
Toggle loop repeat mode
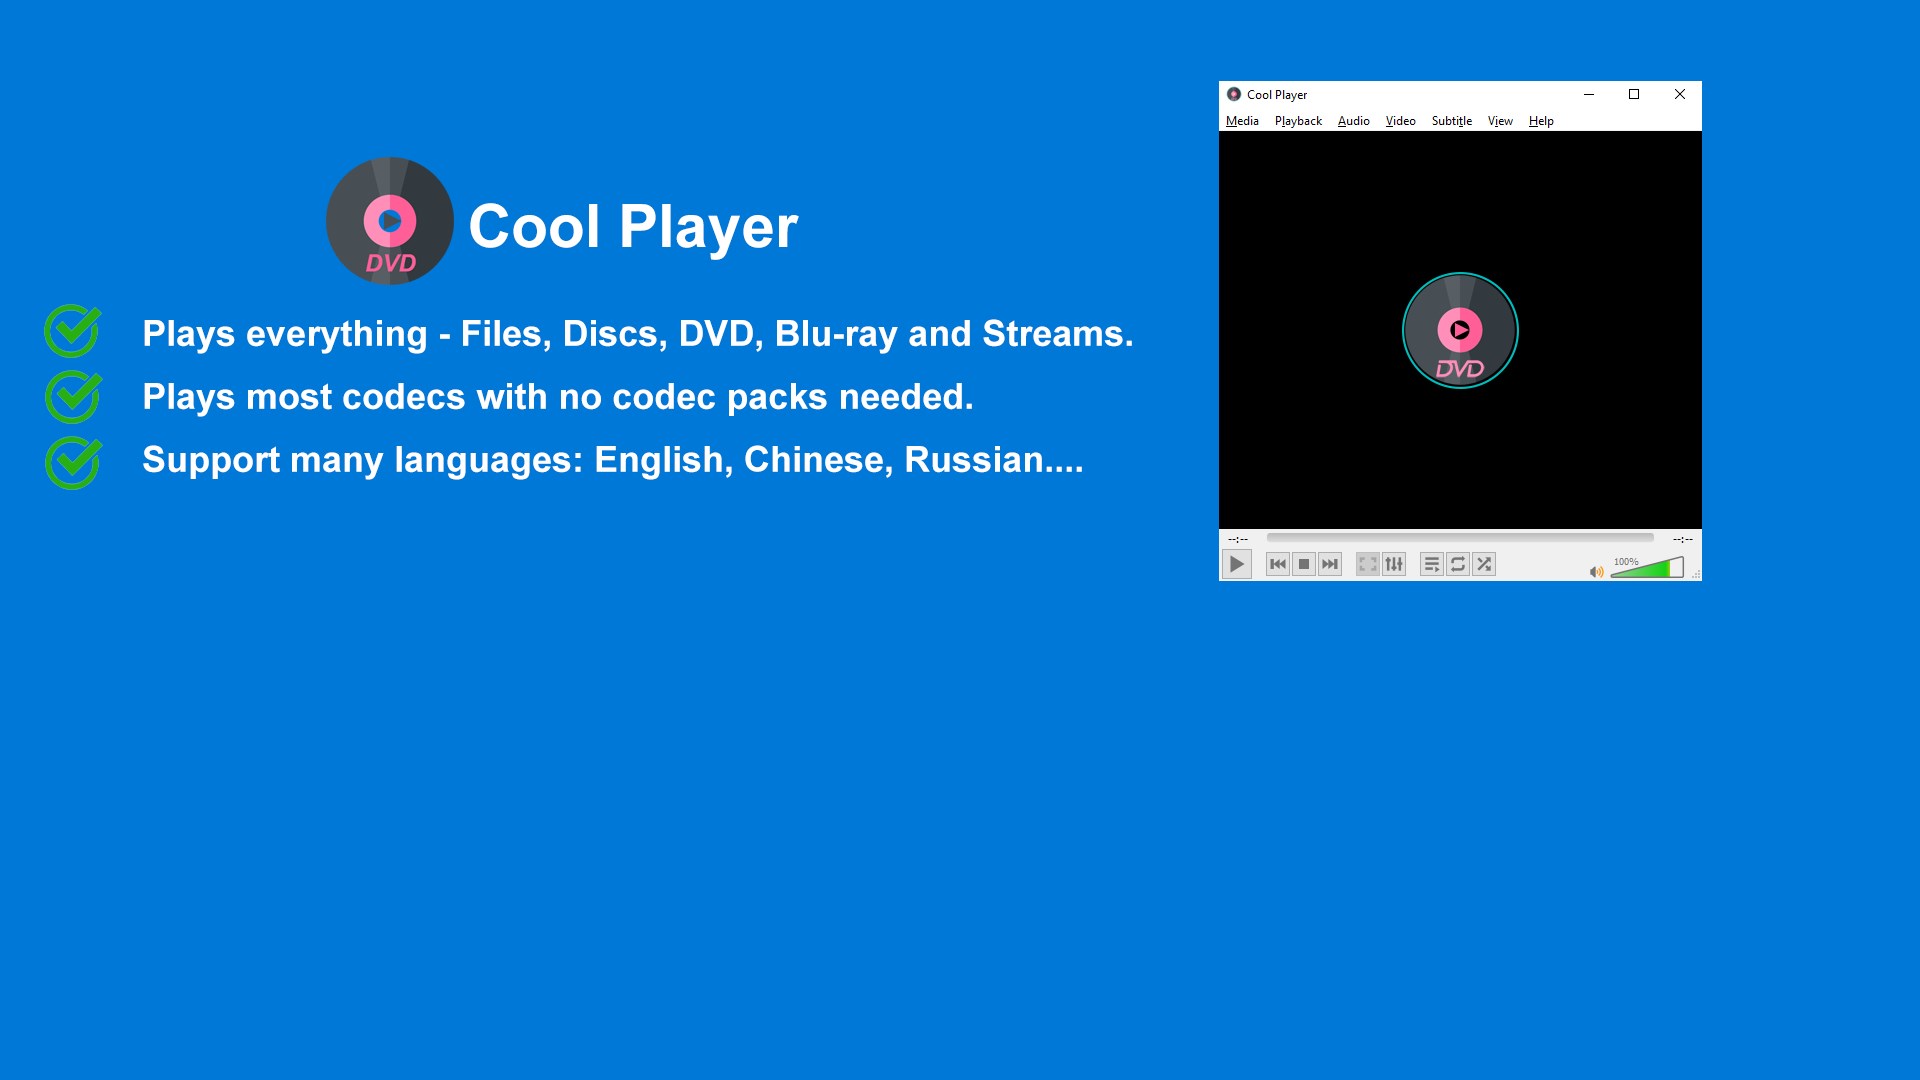click(1457, 564)
